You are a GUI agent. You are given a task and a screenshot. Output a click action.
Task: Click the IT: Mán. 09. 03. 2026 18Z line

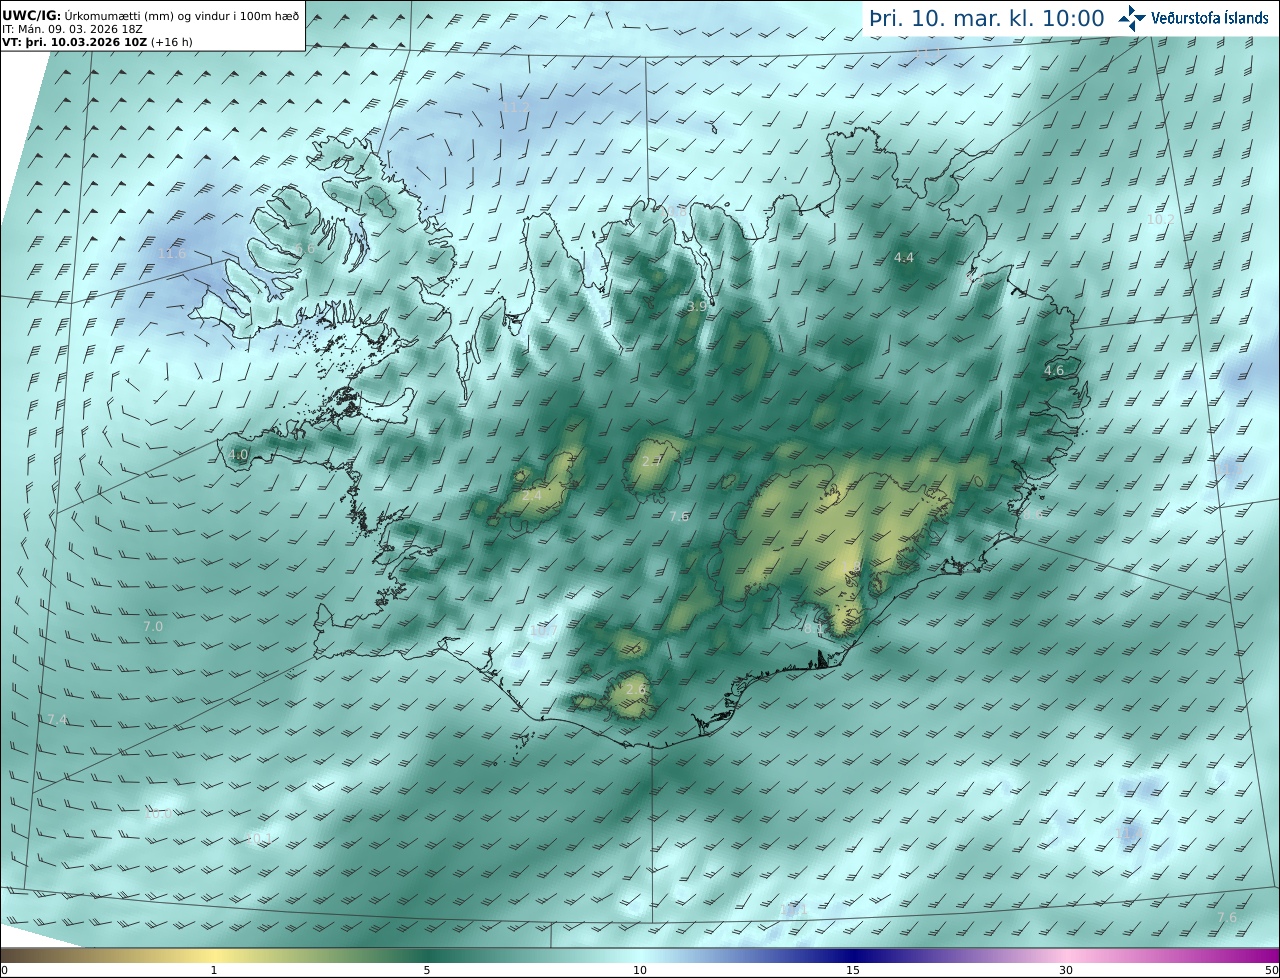tap(73, 29)
